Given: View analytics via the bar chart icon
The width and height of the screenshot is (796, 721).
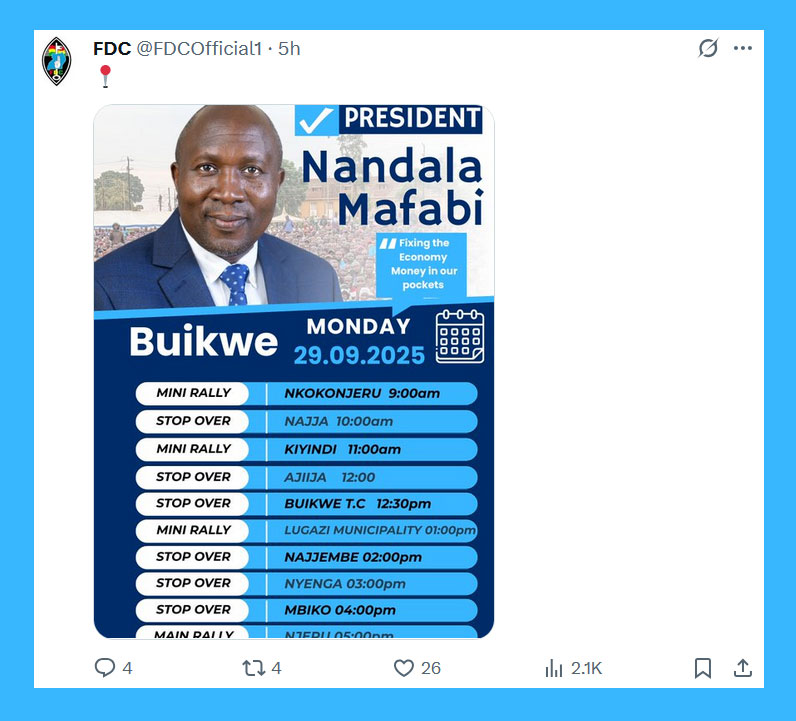Looking at the screenshot, I should 554,668.
